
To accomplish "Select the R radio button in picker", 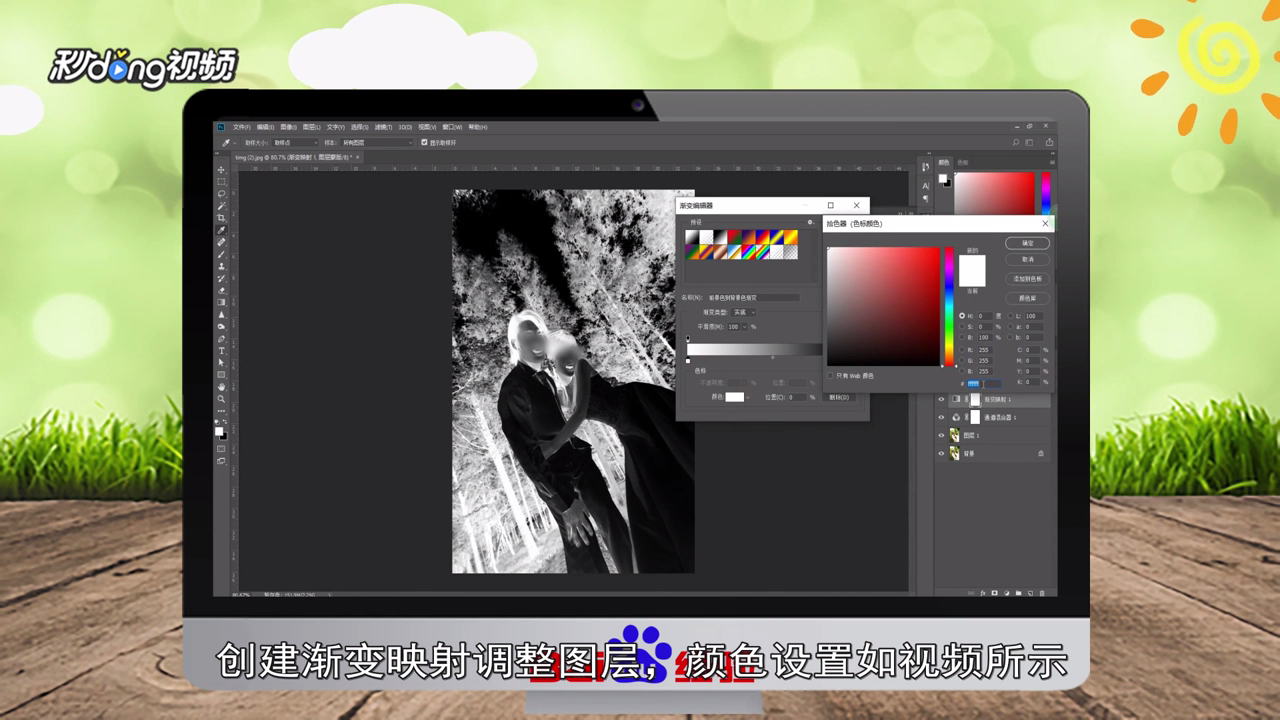I will point(962,350).
